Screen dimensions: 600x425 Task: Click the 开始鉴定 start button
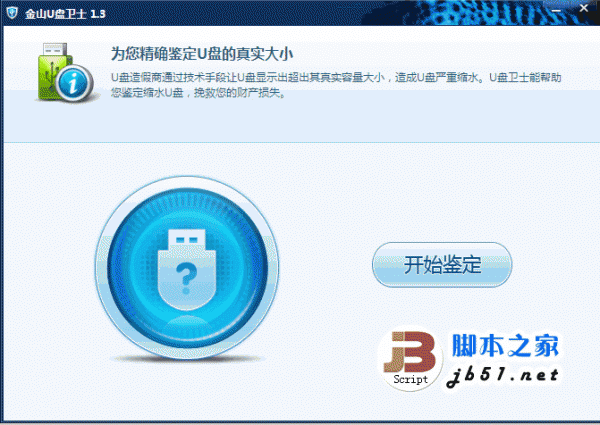point(442,264)
